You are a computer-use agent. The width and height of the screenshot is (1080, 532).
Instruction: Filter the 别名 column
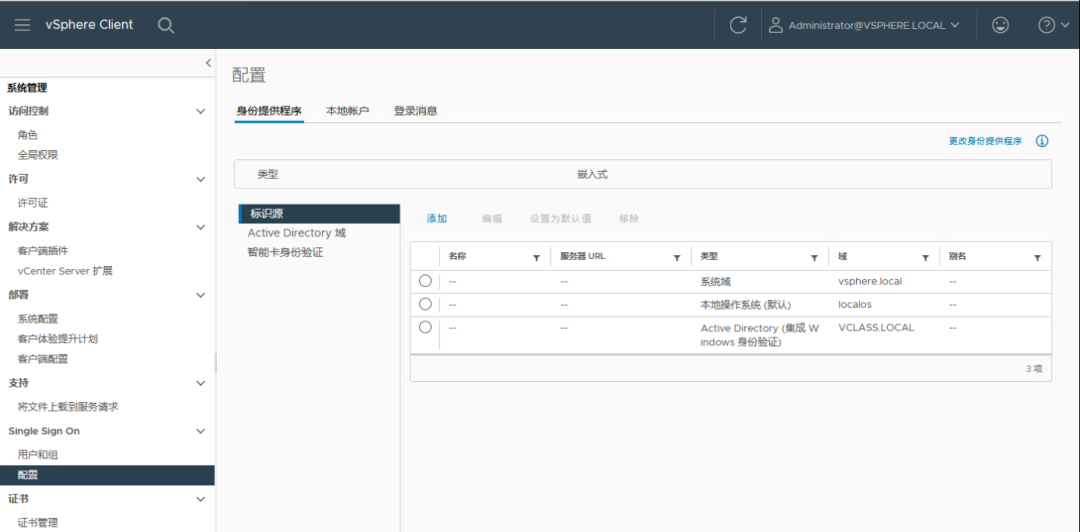[1037, 258]
